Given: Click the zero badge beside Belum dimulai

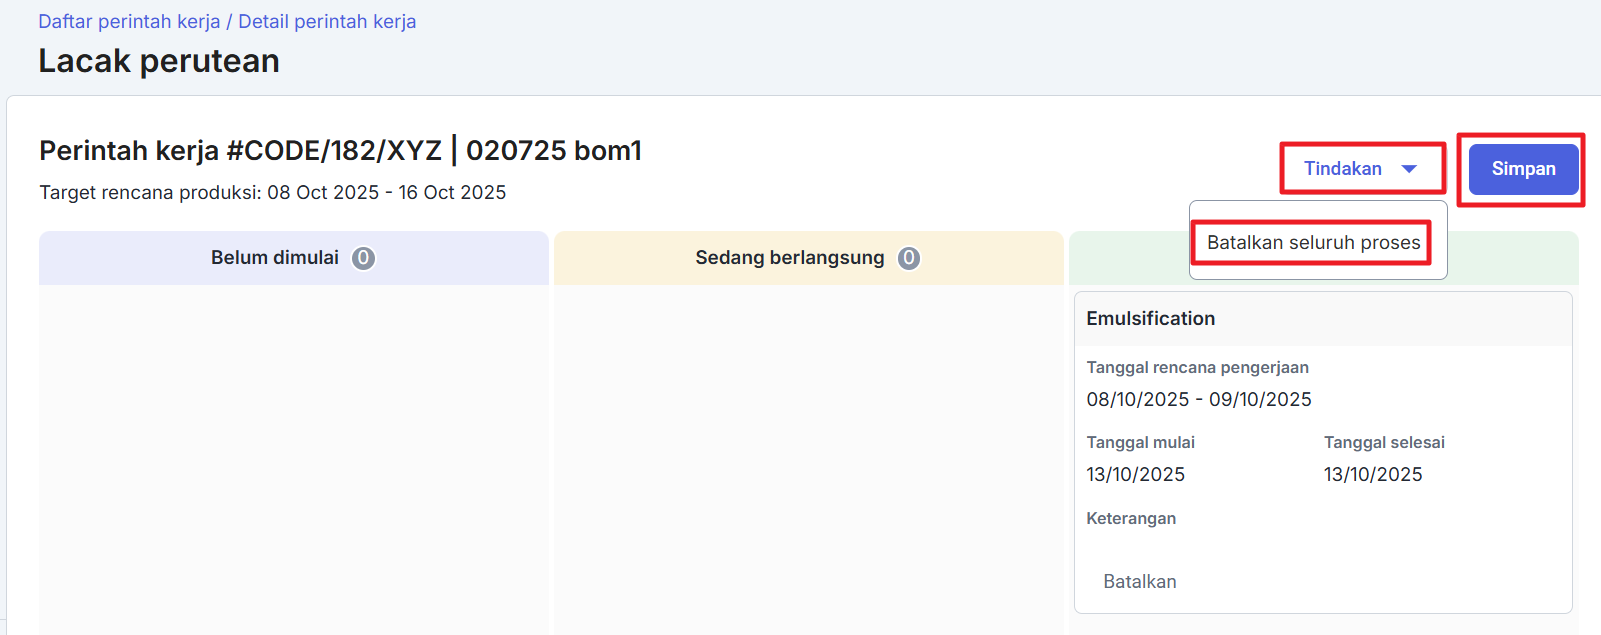Looking at the screenshot, I should pyautogui.click(x=363, y=258).
